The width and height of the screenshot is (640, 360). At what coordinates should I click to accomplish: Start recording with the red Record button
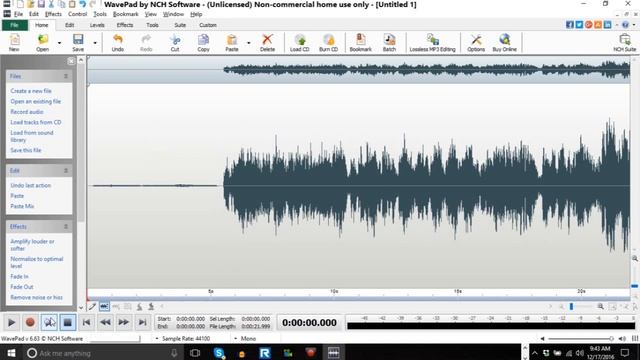[x=30, y=322]
